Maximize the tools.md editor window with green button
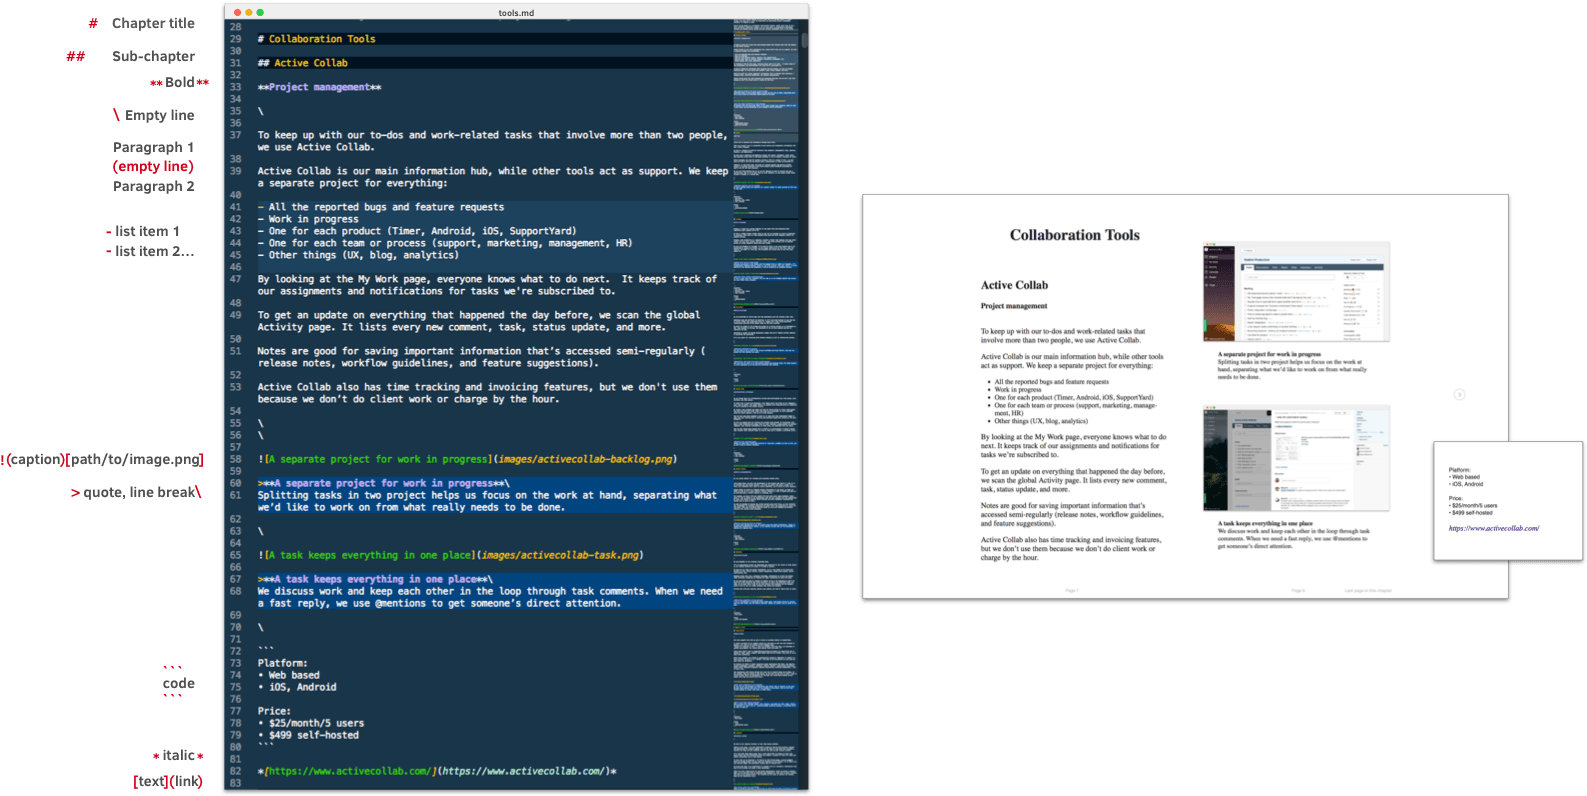Screen dimensions: 1587x796 260,12
